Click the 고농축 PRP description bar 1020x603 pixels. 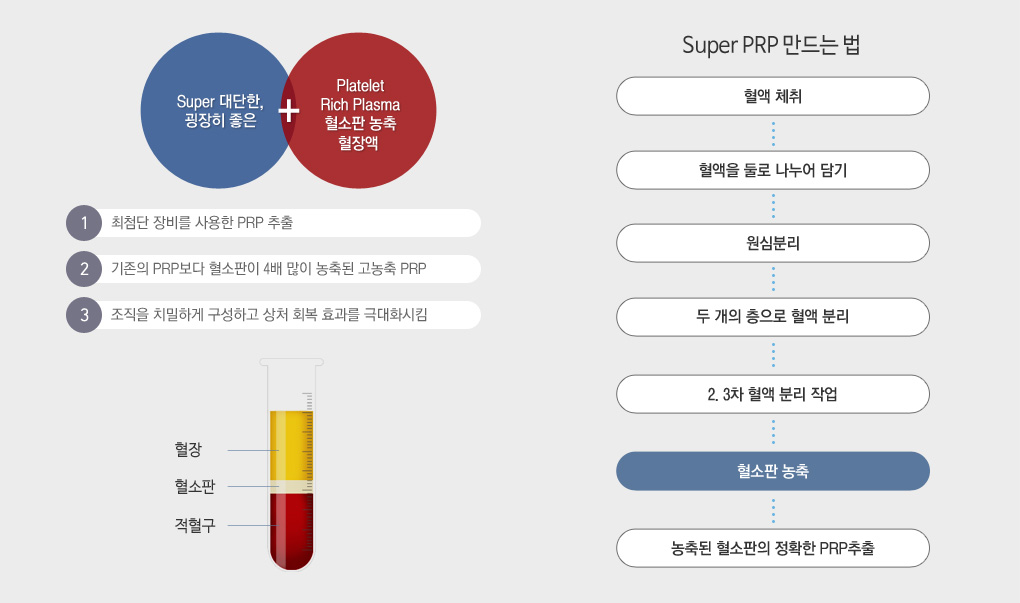pos(290,269)
